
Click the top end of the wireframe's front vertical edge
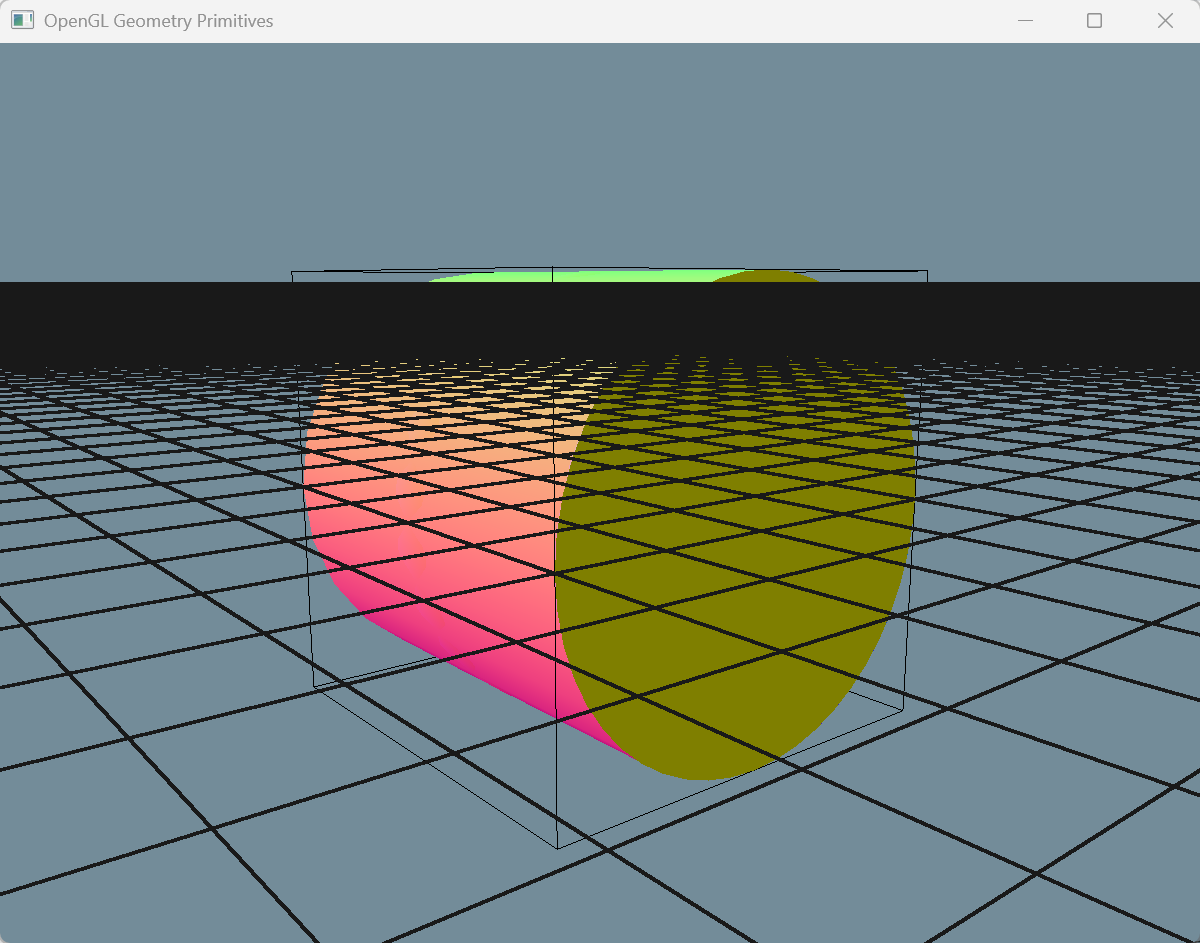click(x=553, y=268)
